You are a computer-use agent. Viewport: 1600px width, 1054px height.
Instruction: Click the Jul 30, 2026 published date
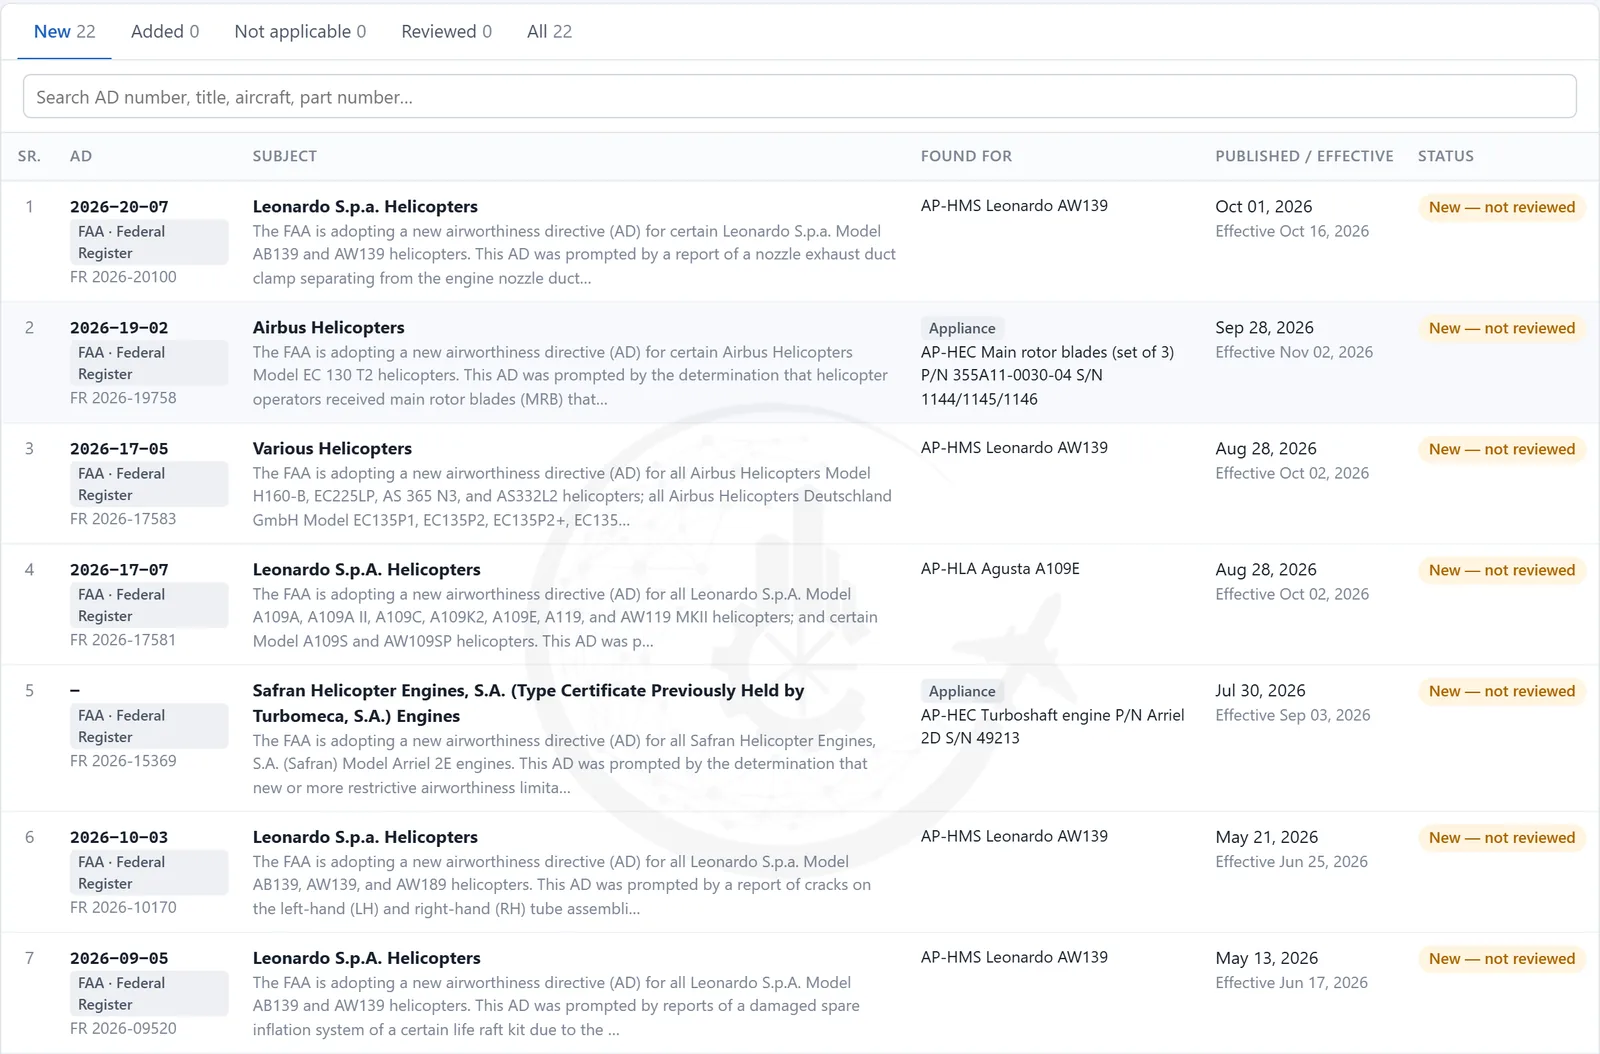tap(1260, 691)
